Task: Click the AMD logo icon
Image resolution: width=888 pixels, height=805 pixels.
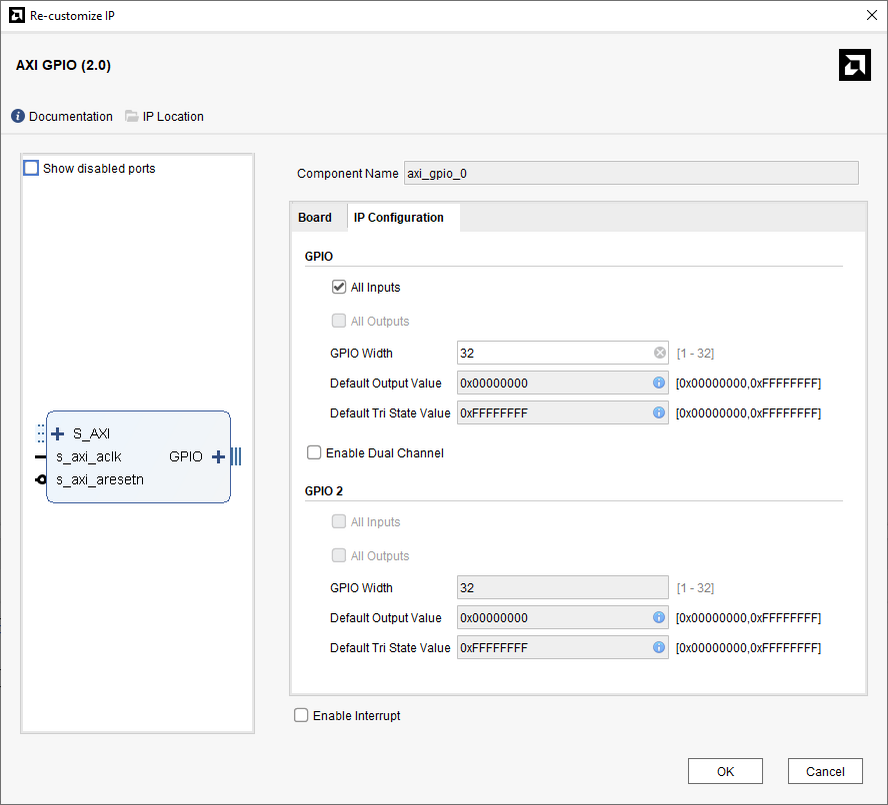Action: 854,65
